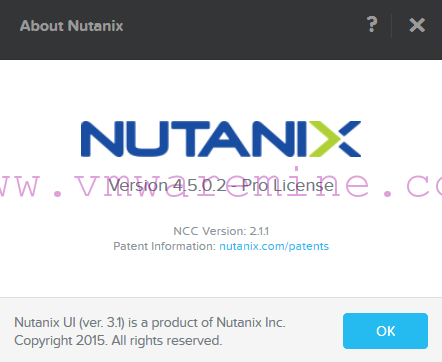Image resolution: width=442 pixels, height=362 pixels.
Task: Click the NCC Version label
Action: (210, 231)
